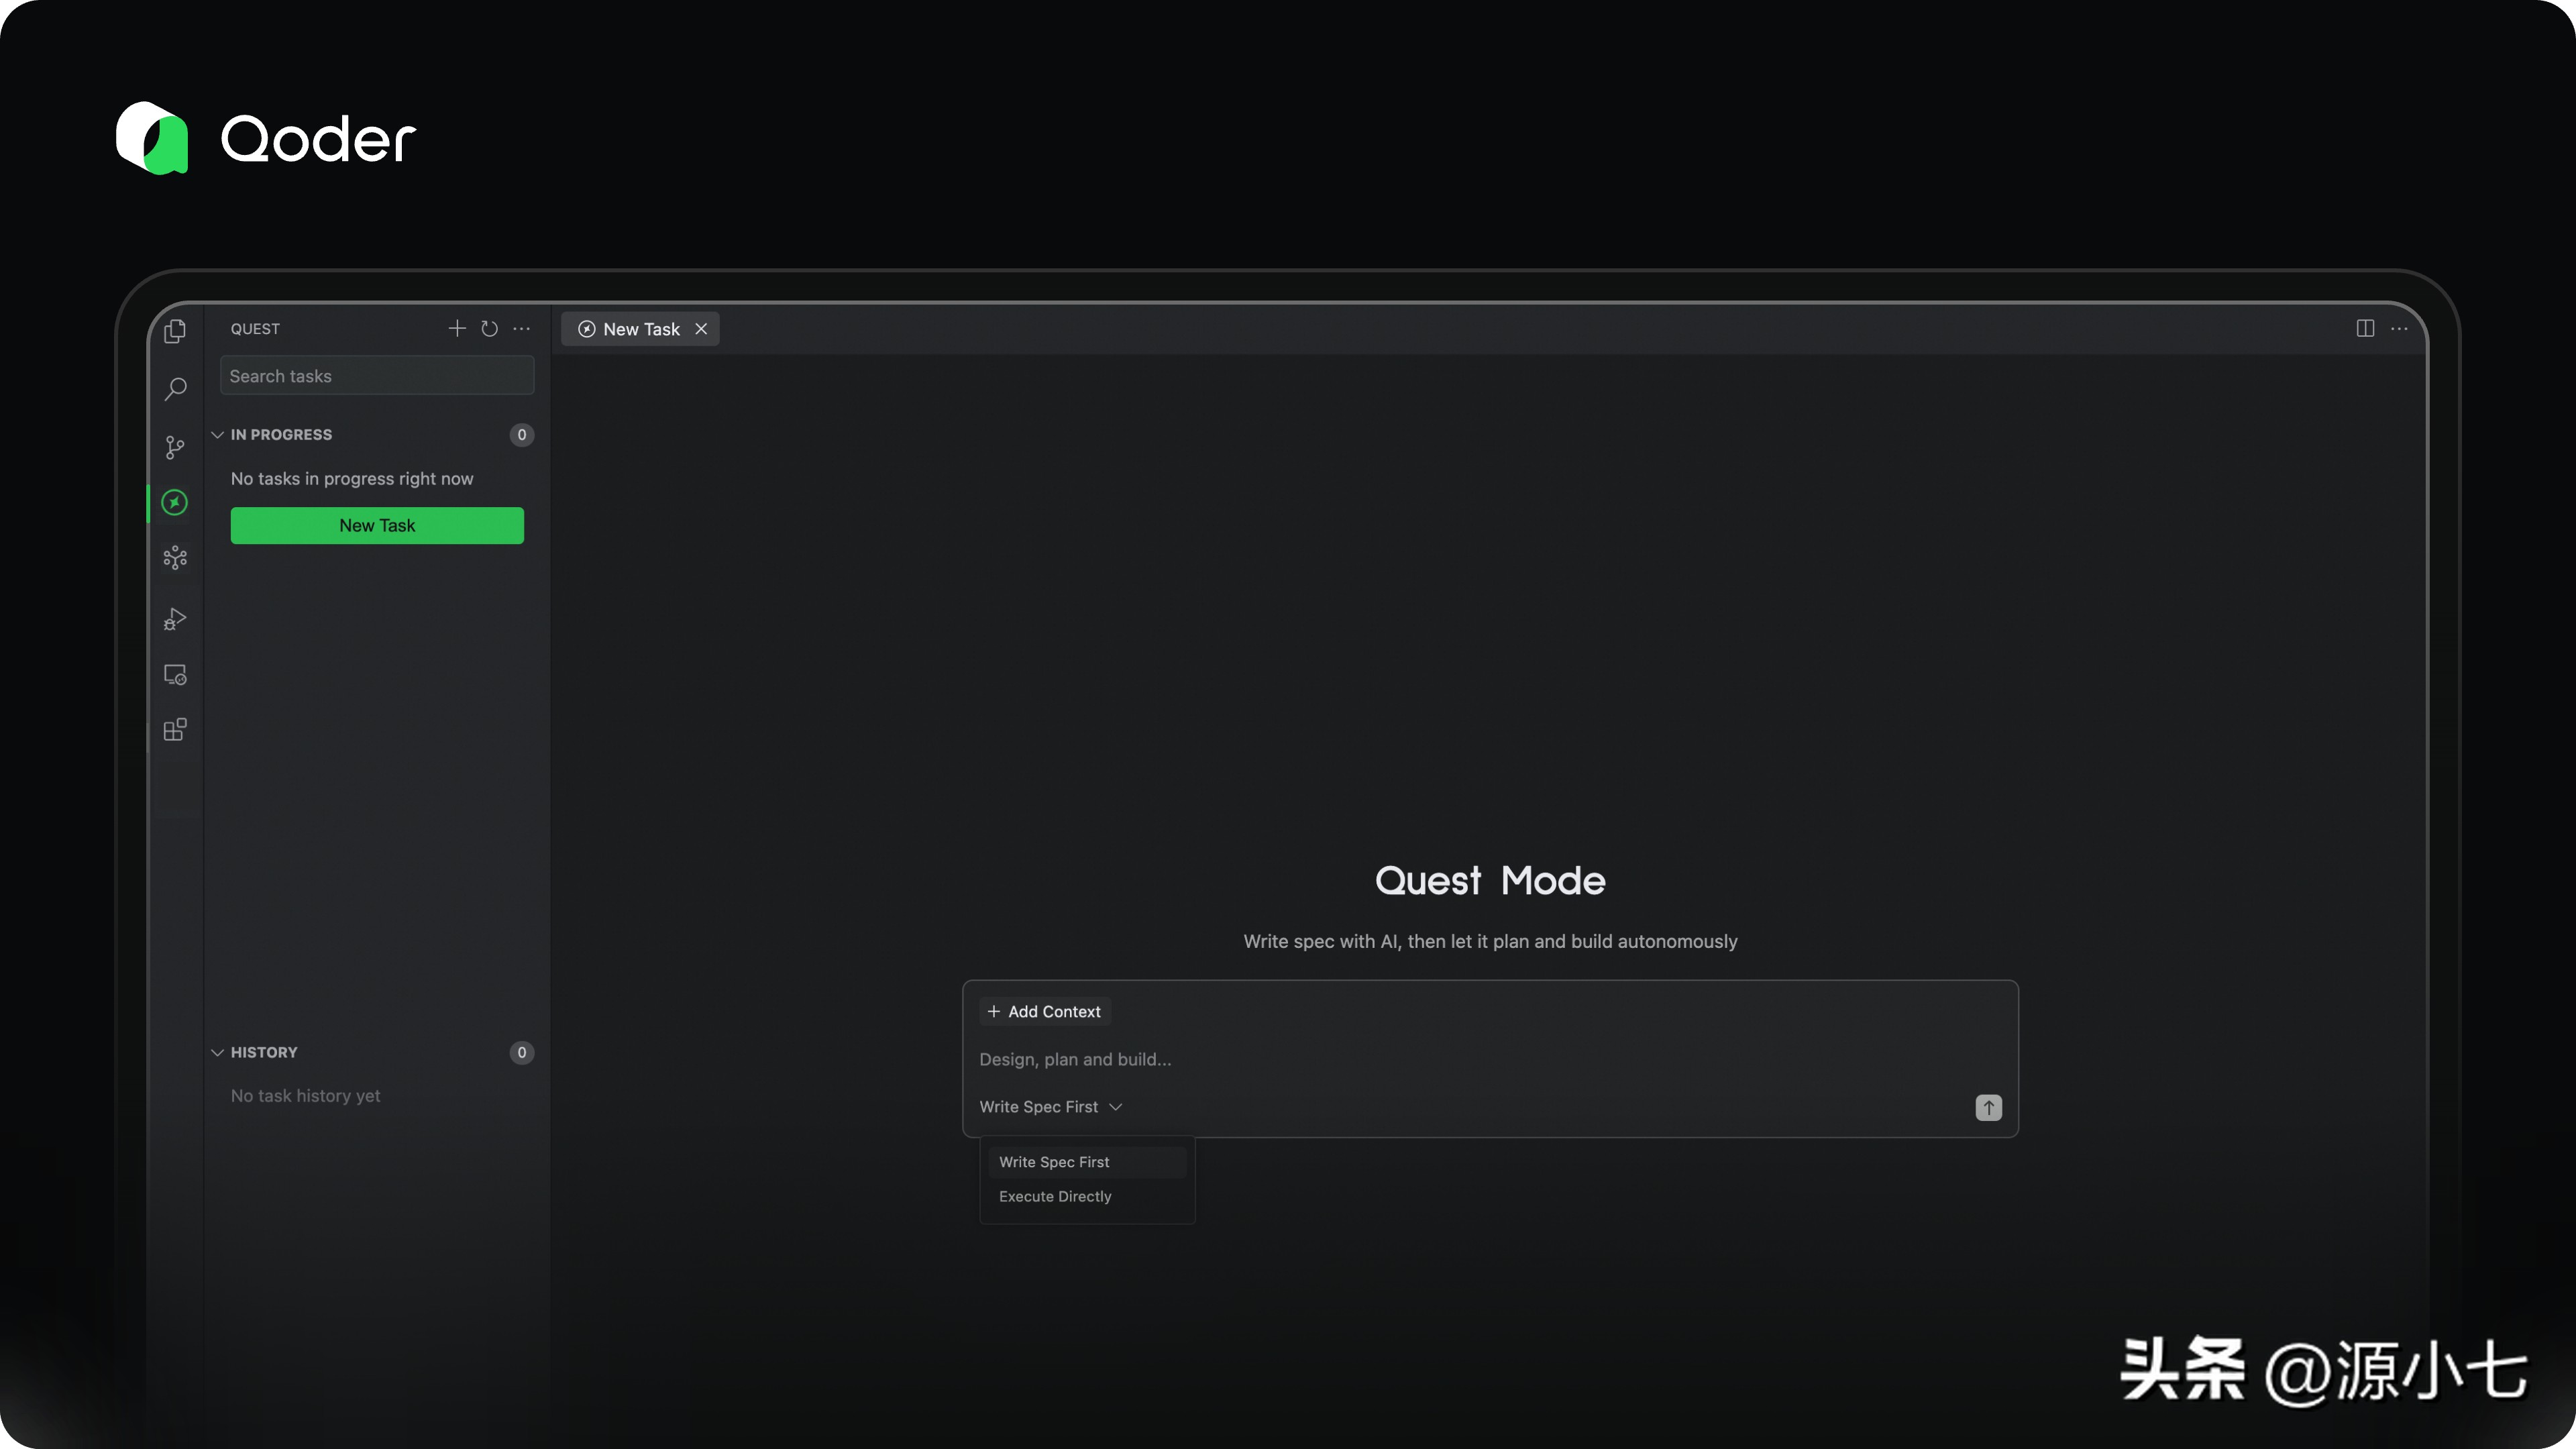The height and width of the screenshot is (1449, 2576).
Task: Refresh the Quest task list
Action: click(x=489, y=329)
